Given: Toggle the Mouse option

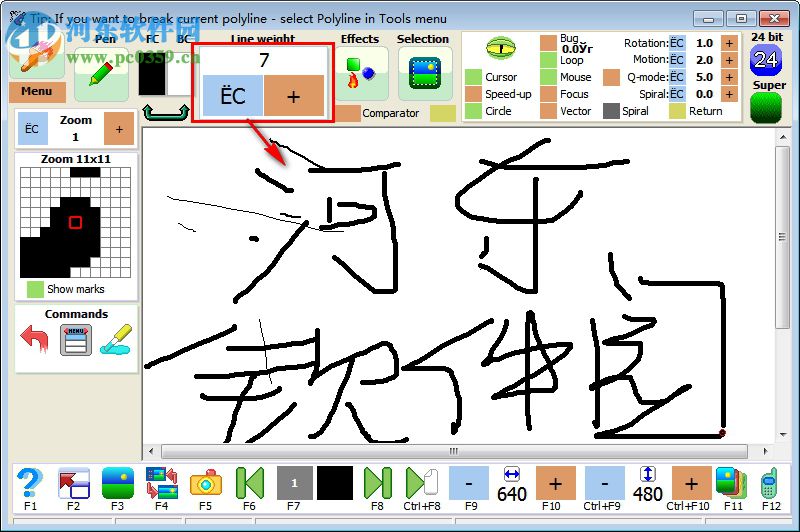Looking at the screenshot, I should tap(548, 77).
